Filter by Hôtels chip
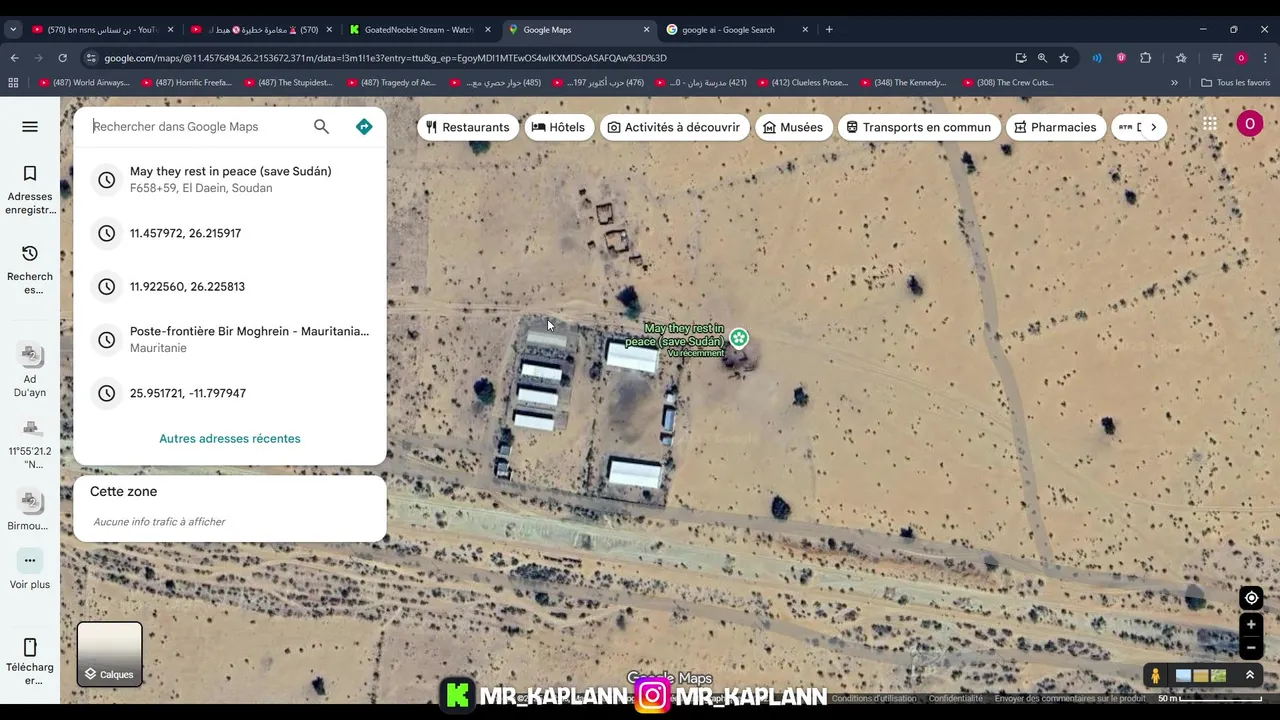 558,127
